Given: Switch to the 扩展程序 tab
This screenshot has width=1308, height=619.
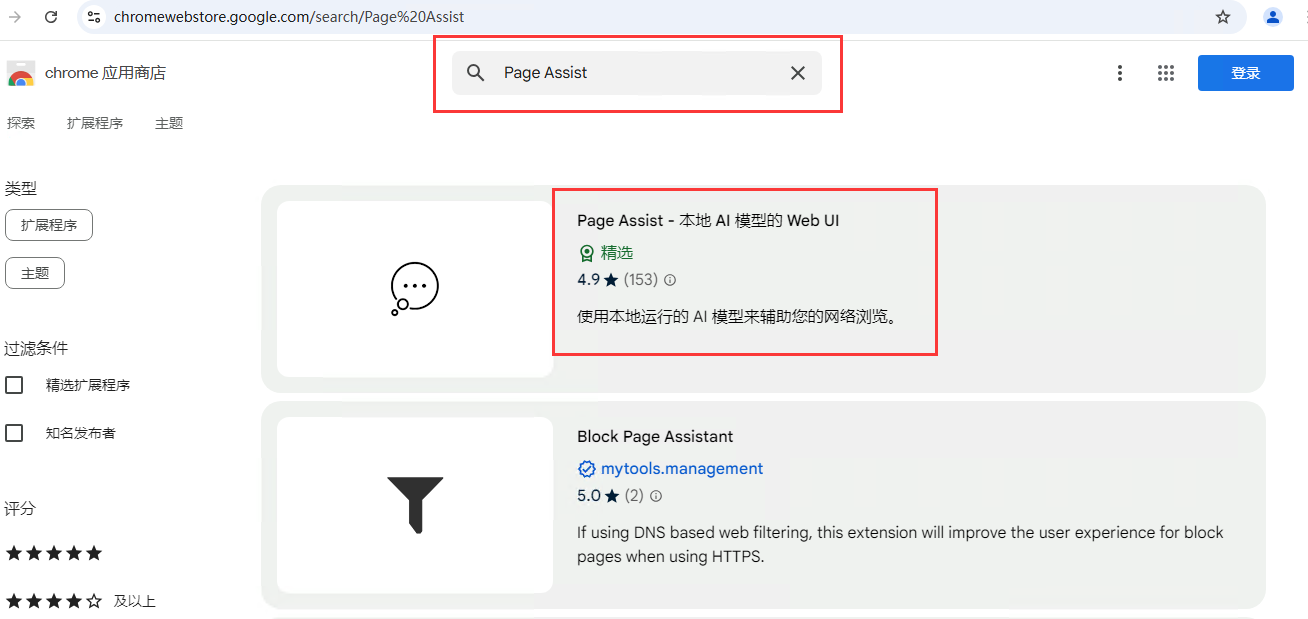Looking at the screenshot, I should (x=95, y=123).
